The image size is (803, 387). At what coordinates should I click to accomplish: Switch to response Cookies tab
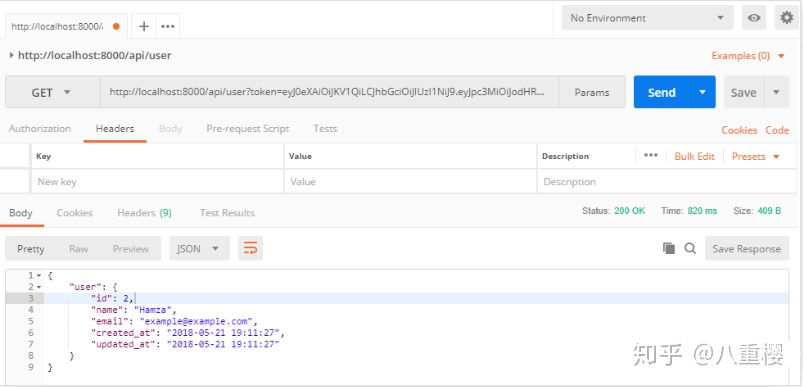coord(75,212)
